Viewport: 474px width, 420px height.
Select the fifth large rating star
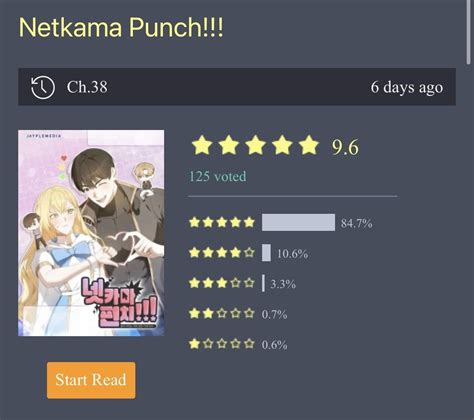click(x=309, y=145)
